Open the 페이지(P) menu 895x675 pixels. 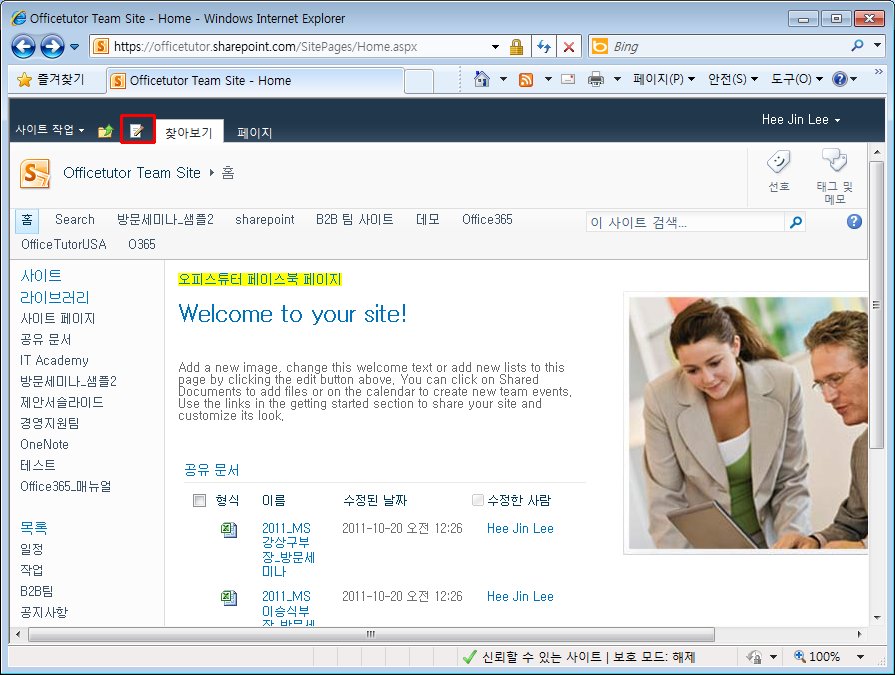[x=663, y=79]
